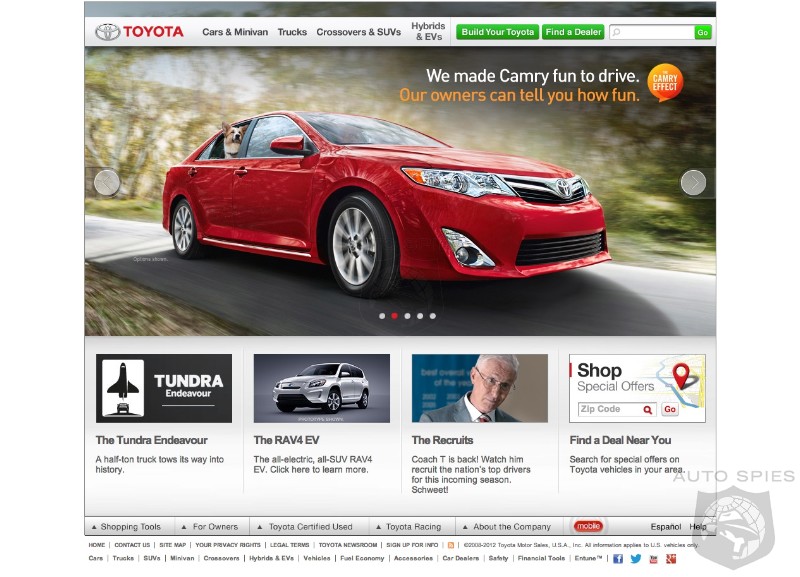800x577 pixels.
Task: Open the SITE MAP footer link
Action: 172,545
